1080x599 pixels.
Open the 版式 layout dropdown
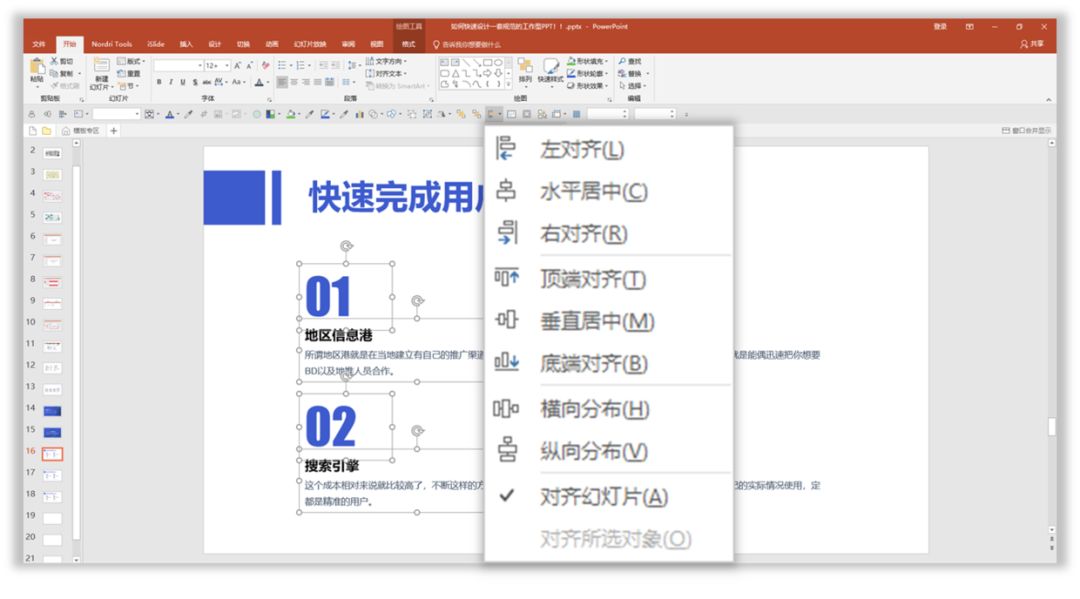(x=130, y=61)
